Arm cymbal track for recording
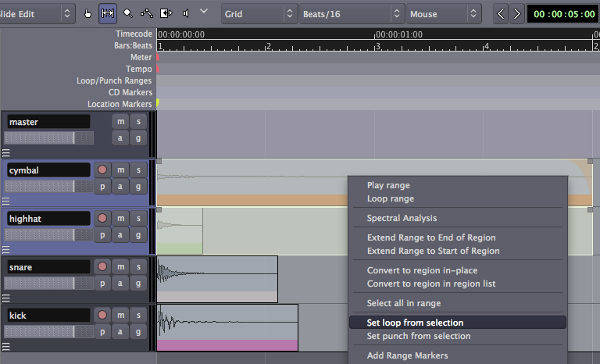Viewport: 600px width, 364px height. point(102,170)
